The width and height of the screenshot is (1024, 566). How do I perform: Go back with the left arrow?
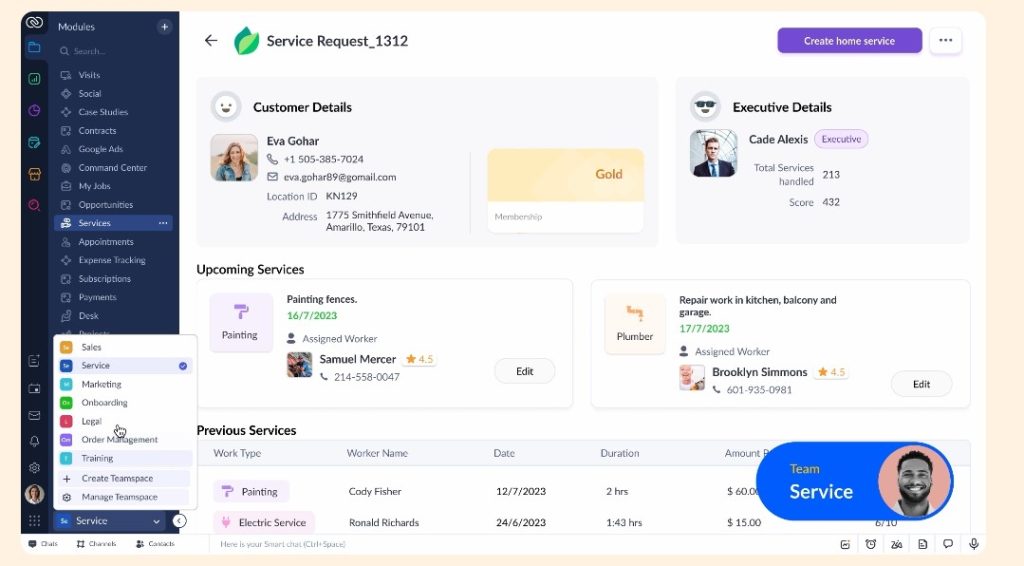pos(211,40)
